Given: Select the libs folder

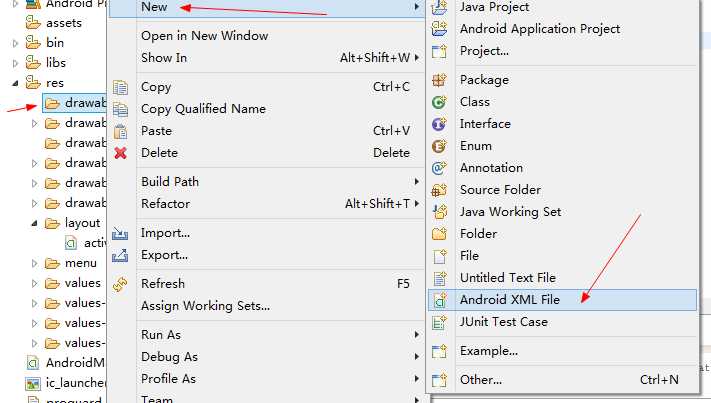Looking at the screenshot, I should coord(55,63).
